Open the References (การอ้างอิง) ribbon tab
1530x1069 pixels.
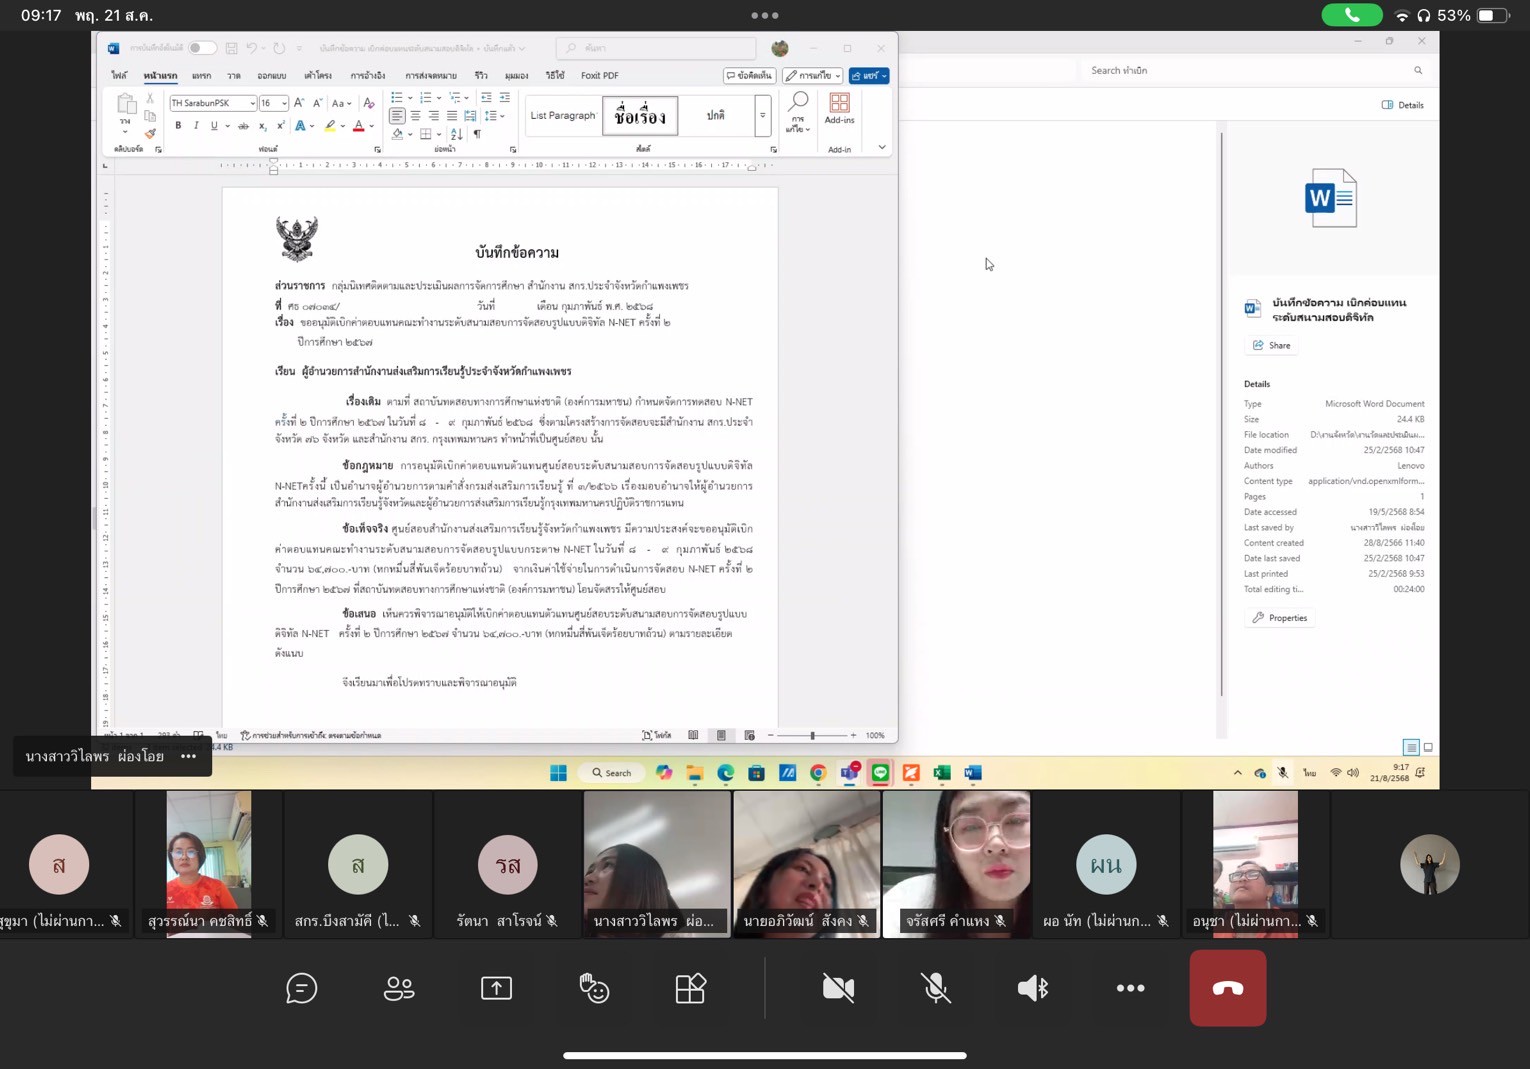tap(368, 76)
